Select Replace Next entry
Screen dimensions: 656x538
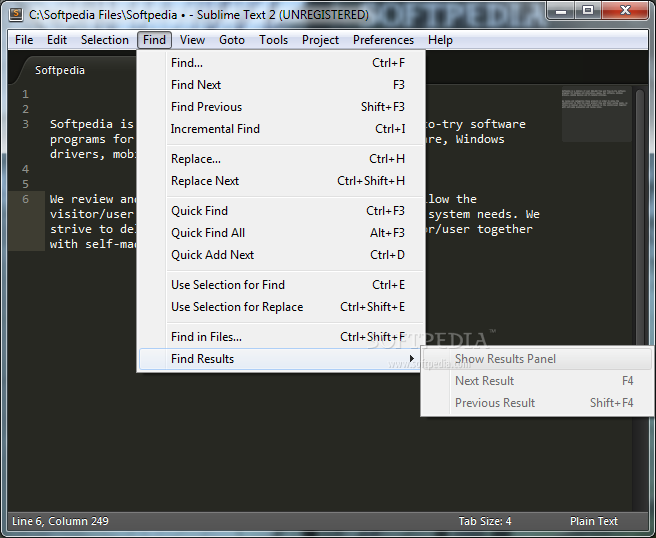pos(281,181)
